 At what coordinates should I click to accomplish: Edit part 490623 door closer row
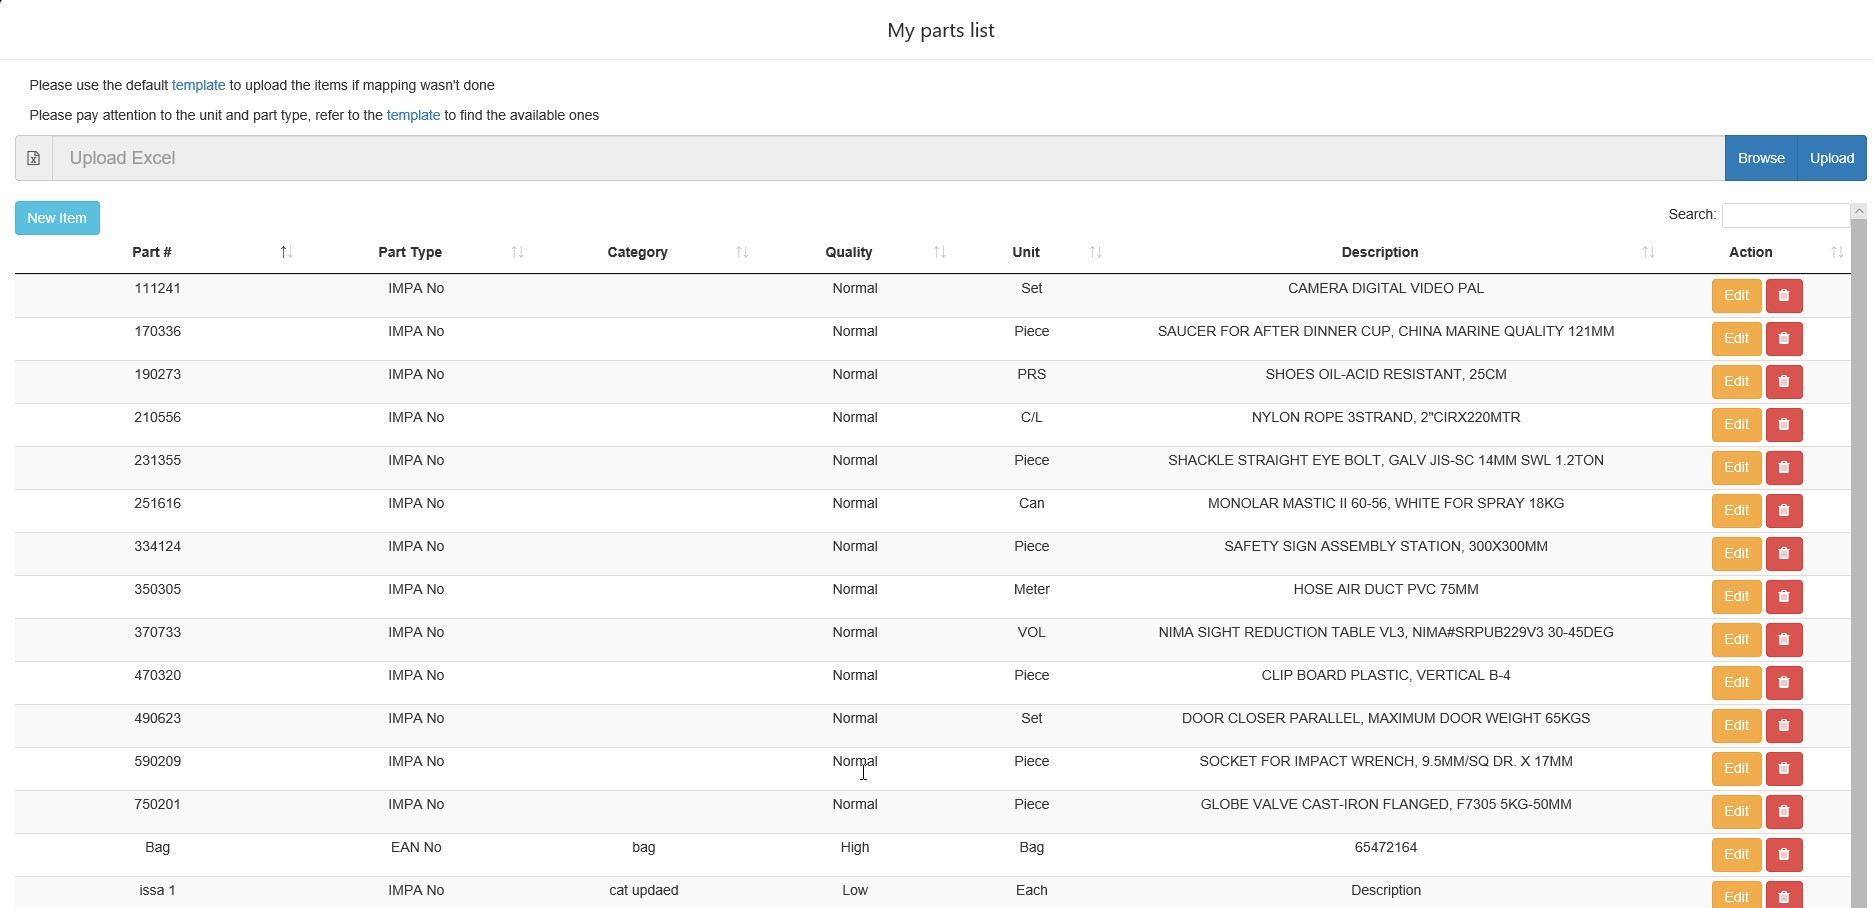[1736, 726]
